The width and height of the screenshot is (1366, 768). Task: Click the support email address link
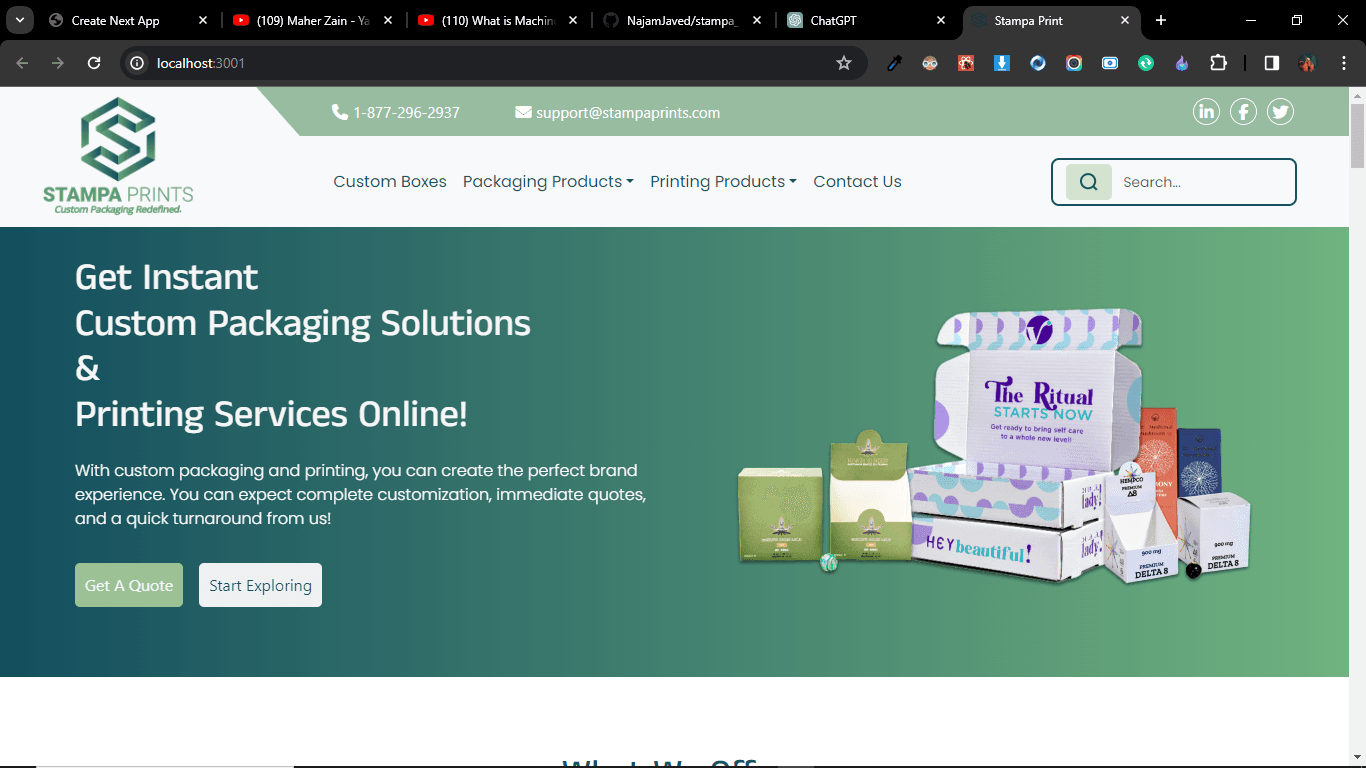627,113
